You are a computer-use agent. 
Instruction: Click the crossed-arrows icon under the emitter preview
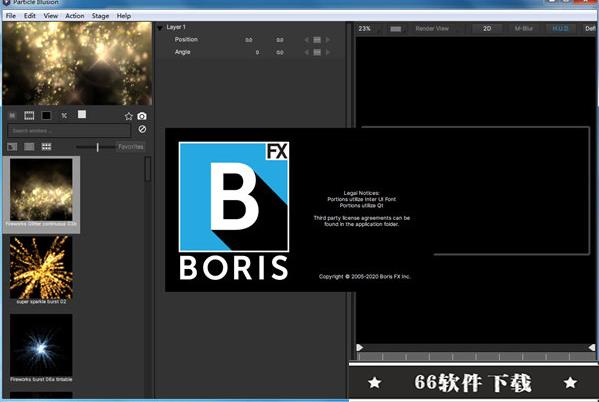64,115
